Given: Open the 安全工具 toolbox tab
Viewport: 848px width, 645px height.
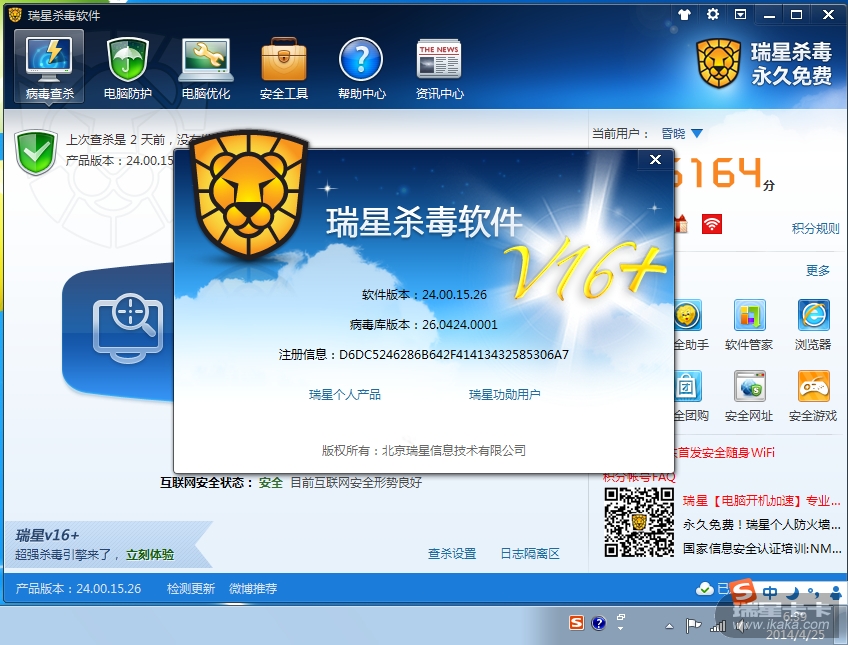Looking at the screenshot, I should [283, 67].
